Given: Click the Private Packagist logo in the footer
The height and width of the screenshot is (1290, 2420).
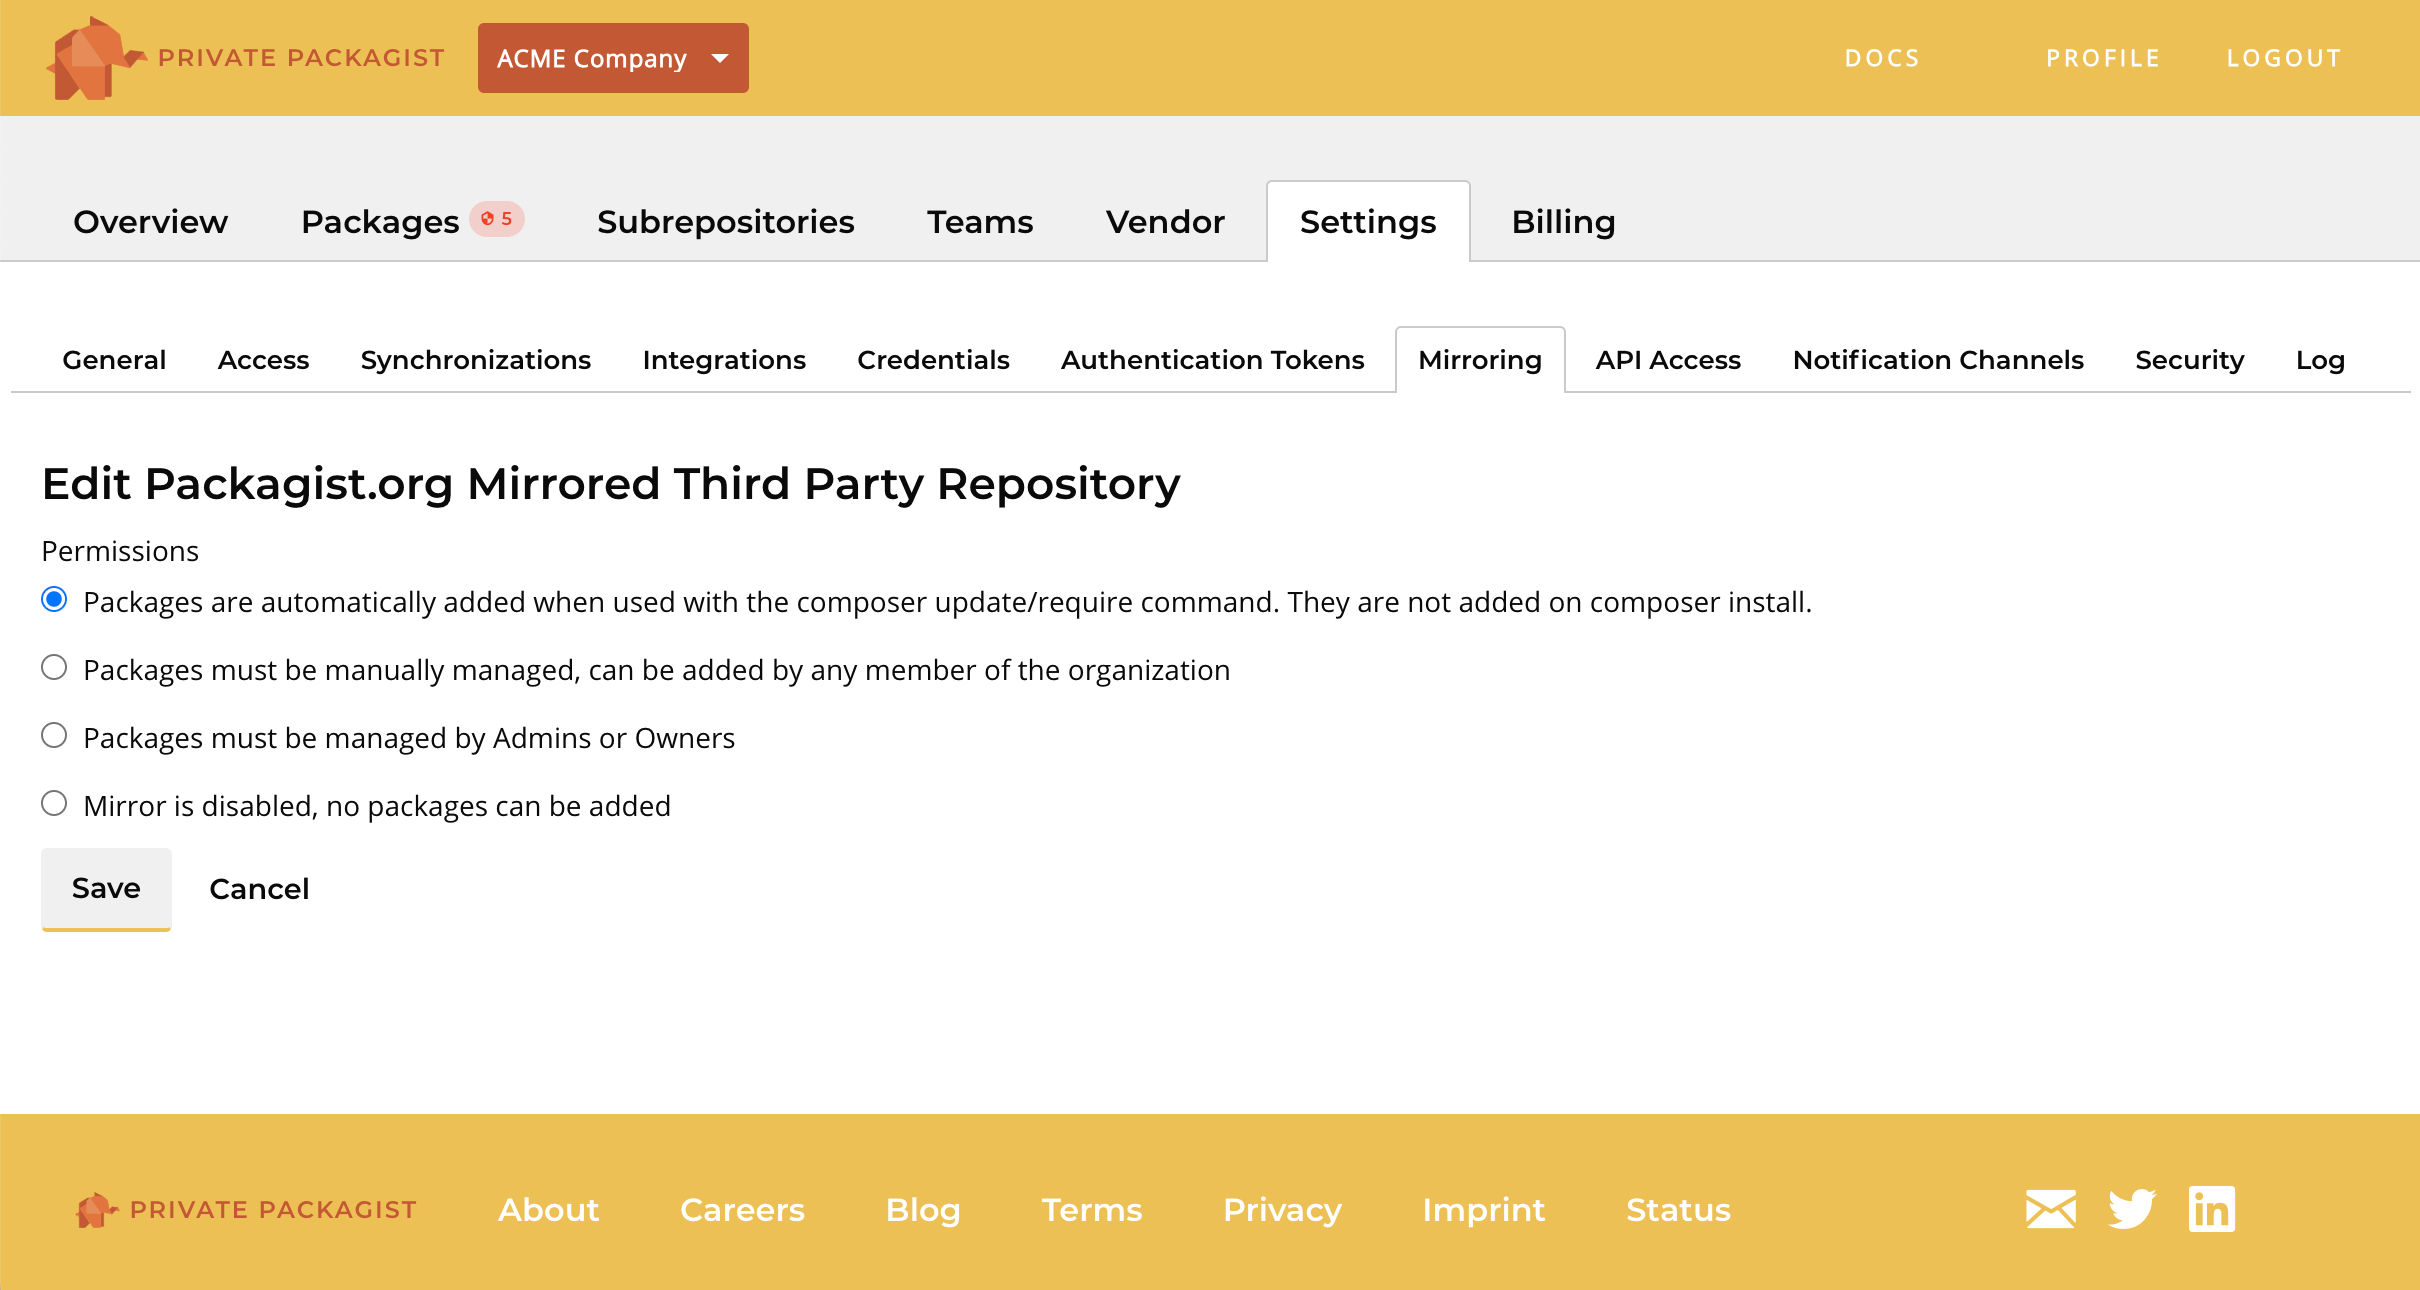Looking at the screenshot, I should [x=246, y=1209].
